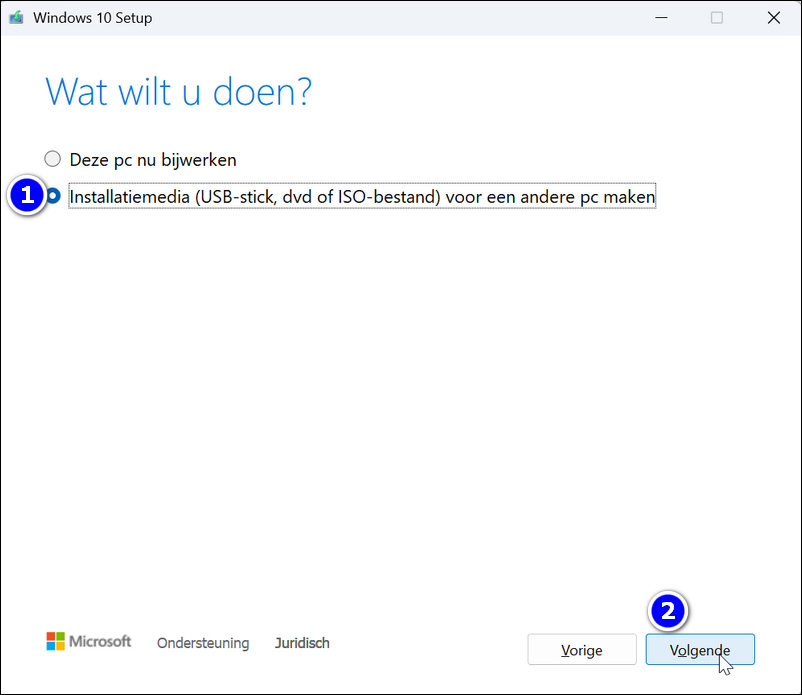Open the Ondersteuning link
Viewport: 802px width, 695px height.
point(203,643)
